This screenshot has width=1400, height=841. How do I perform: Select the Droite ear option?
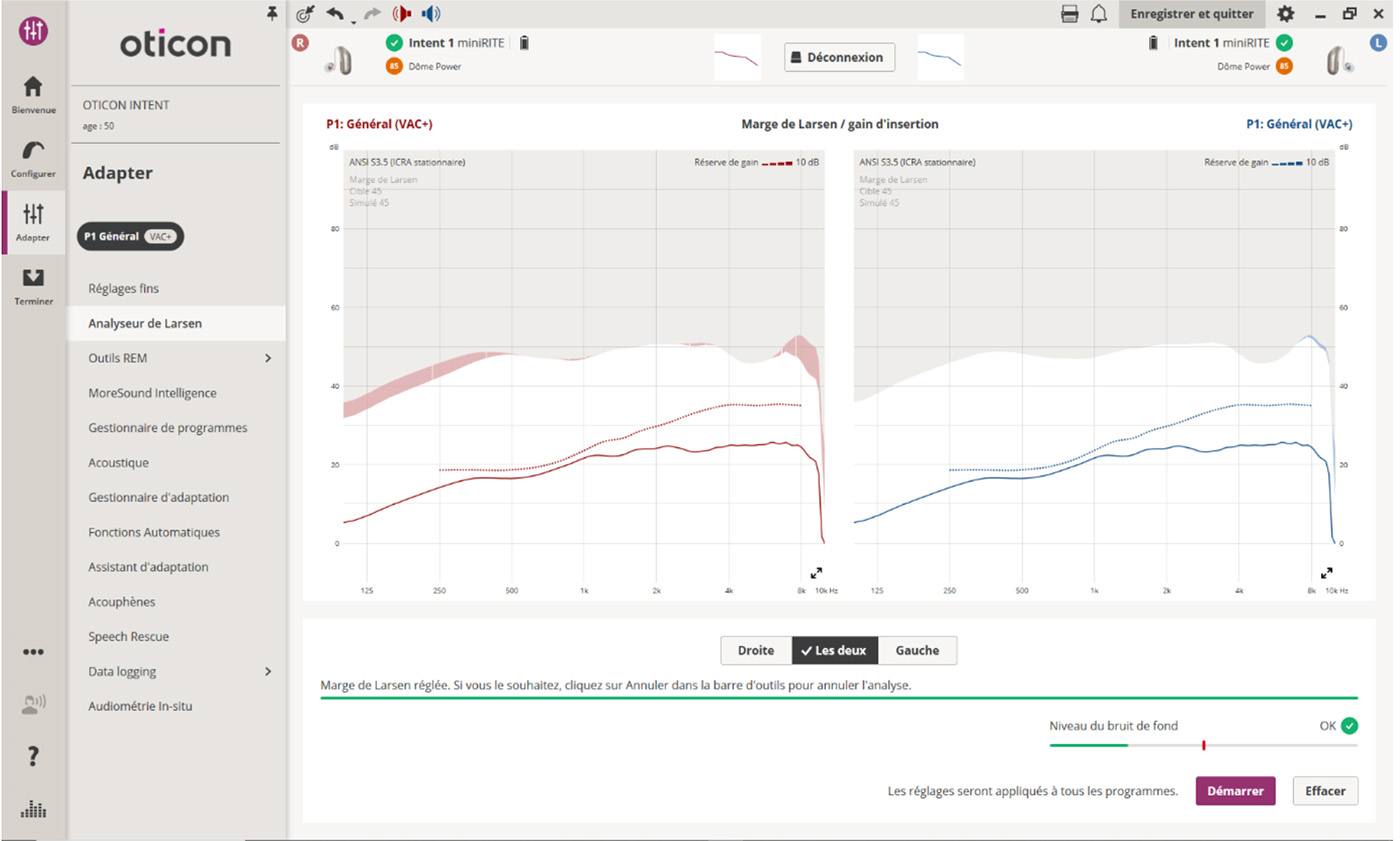(x=756, y=650)
